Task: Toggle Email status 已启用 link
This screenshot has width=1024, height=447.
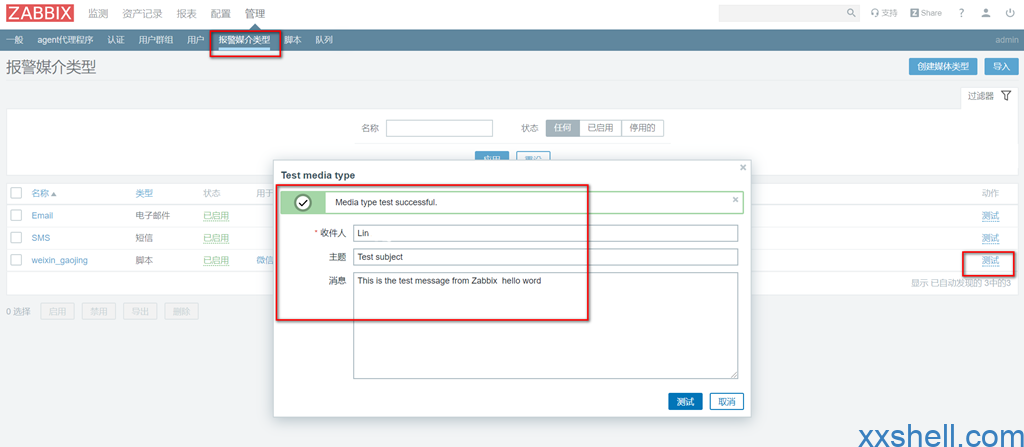Action: tap(216, 216)
